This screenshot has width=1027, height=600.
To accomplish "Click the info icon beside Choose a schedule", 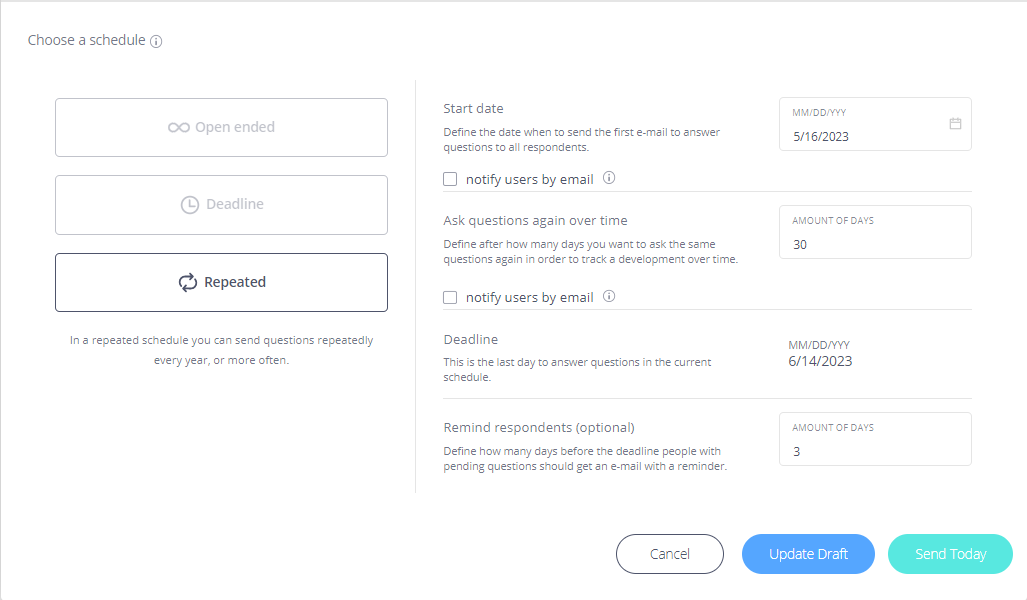I will (156, 41).
